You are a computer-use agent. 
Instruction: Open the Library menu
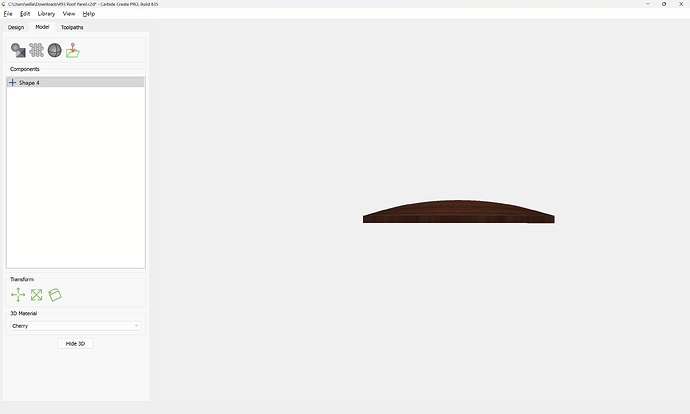[46, 14]
